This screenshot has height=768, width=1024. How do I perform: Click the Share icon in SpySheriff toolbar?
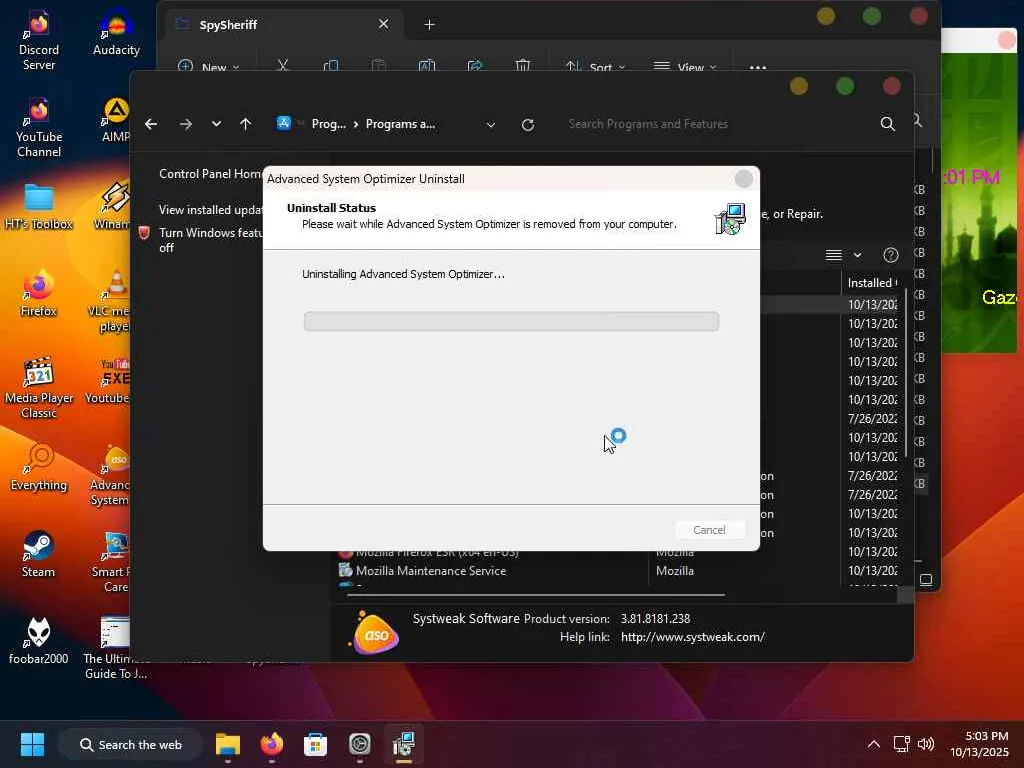click(475, 66)
